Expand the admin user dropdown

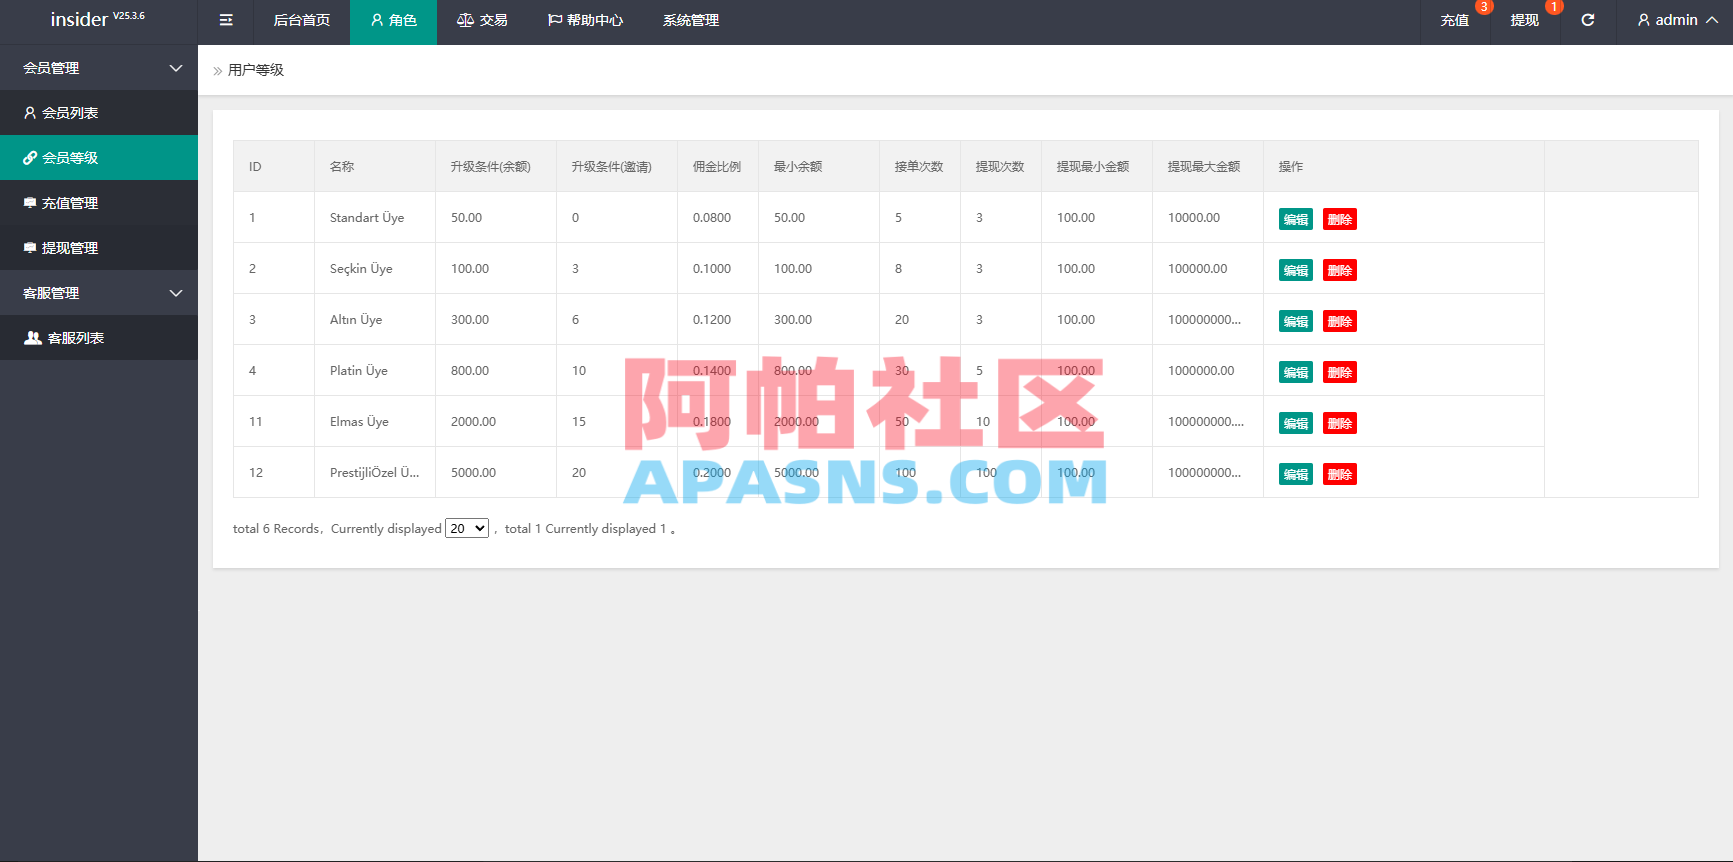1677,20
